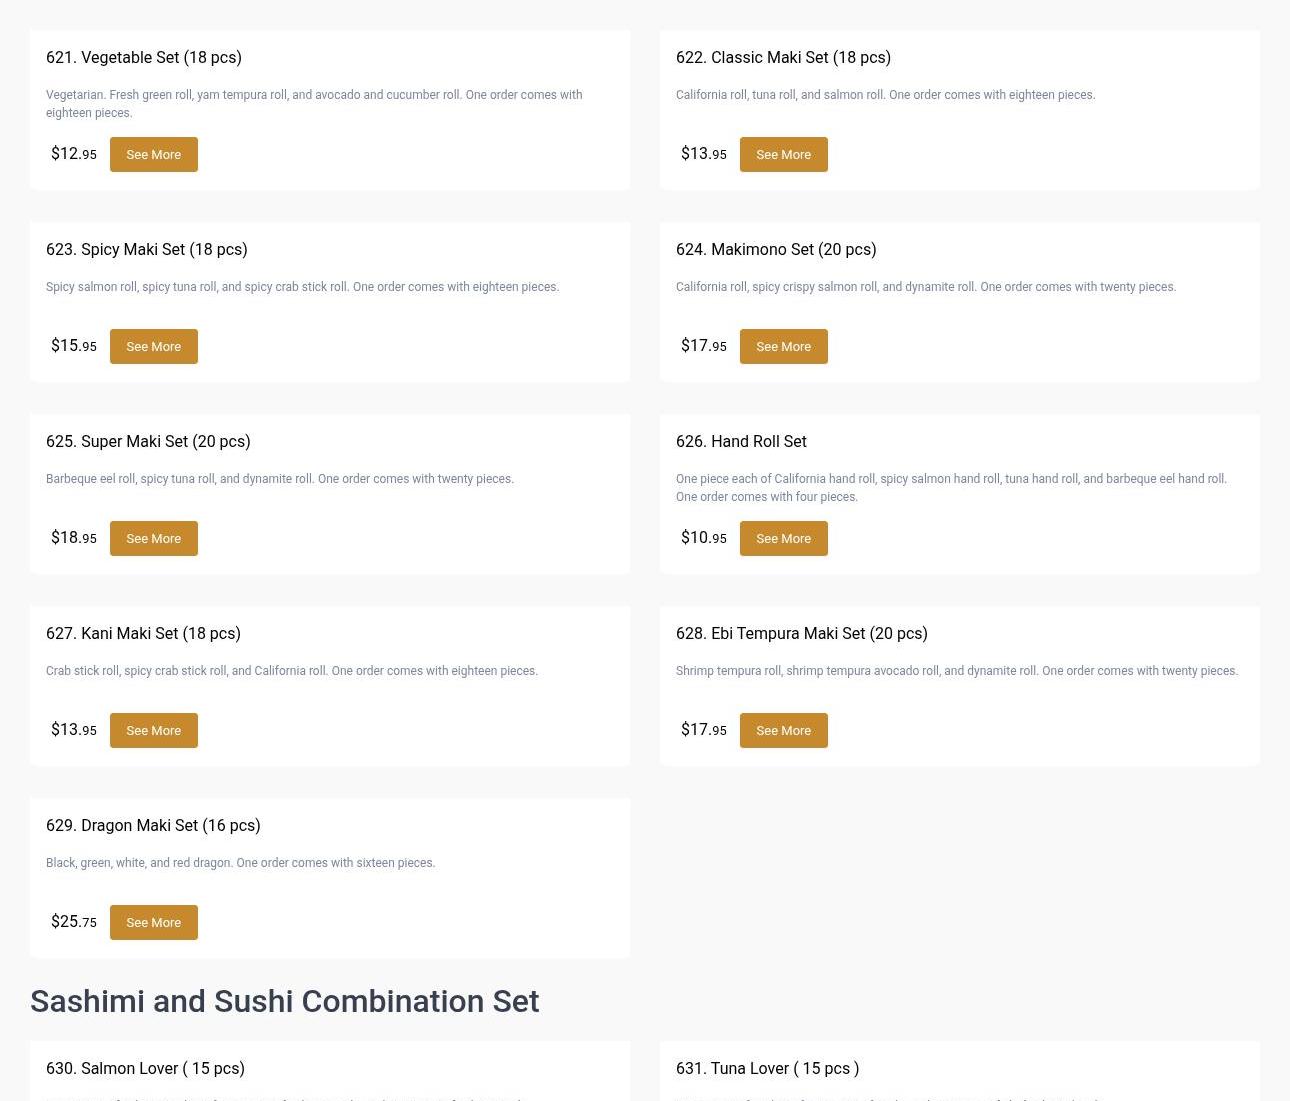
Task: Click the 621. Vegetable Set title
Action: click(144, 58)
